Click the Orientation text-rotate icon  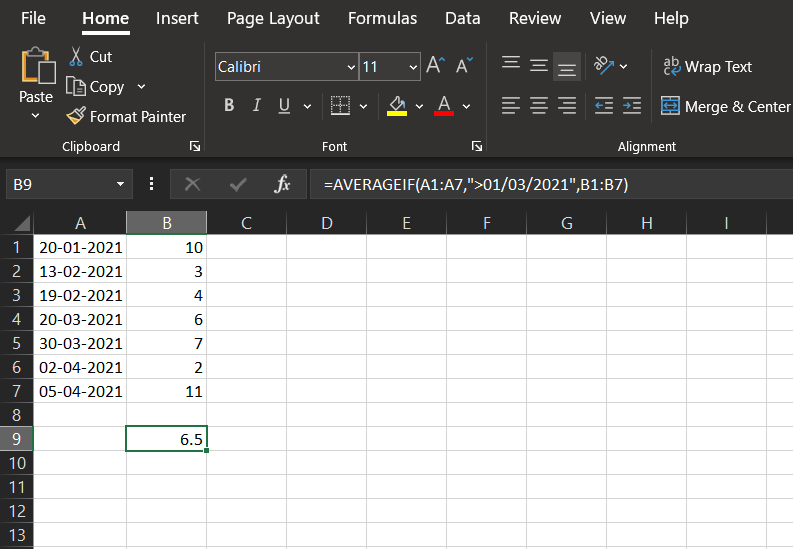[x=604, y=66]
